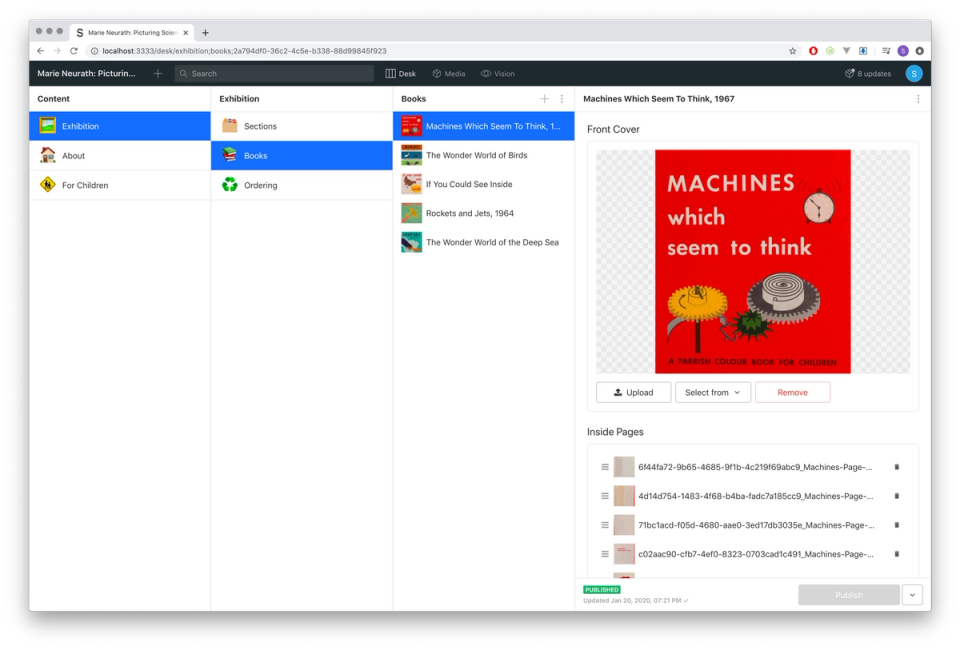Grab drag handle of 4d14d754 page row
This screenshot has width=960, height=650.
[605, 496]
